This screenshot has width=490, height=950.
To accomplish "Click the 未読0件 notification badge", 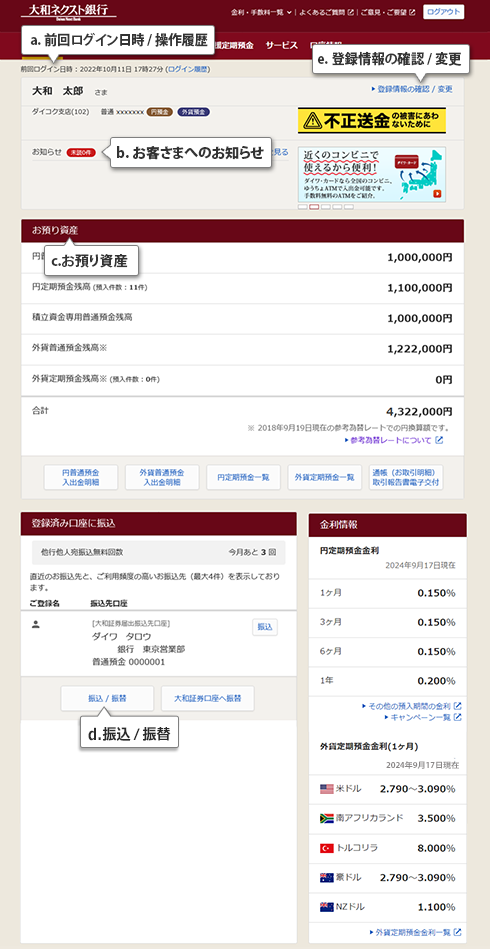I will 81,153.
